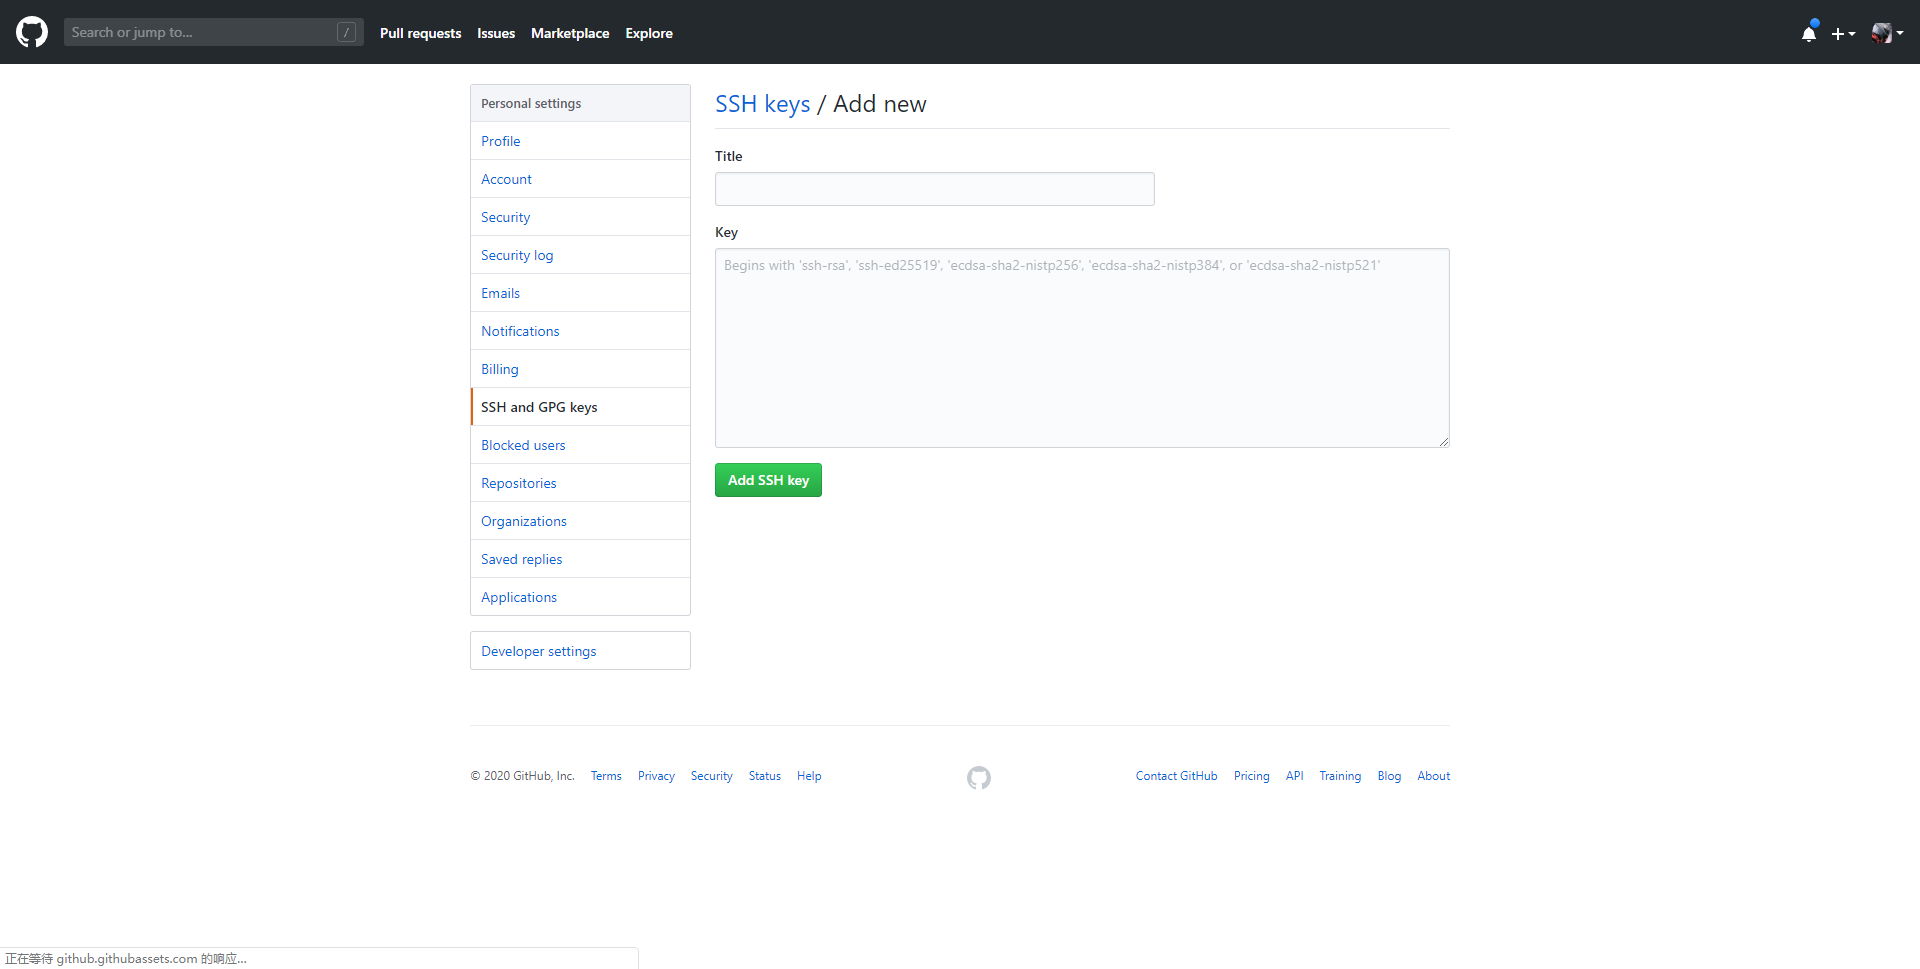The image size is (1920, 969).
Task: Open the footer Security link
Action: click(x=711, y=776)
